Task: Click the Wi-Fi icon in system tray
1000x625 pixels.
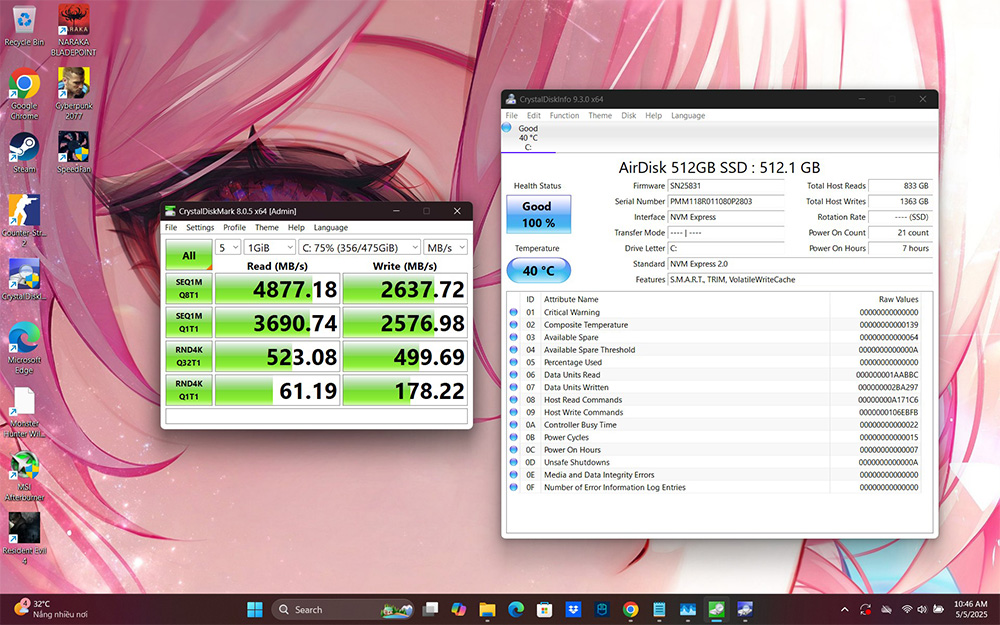Action: click(907, 610)
